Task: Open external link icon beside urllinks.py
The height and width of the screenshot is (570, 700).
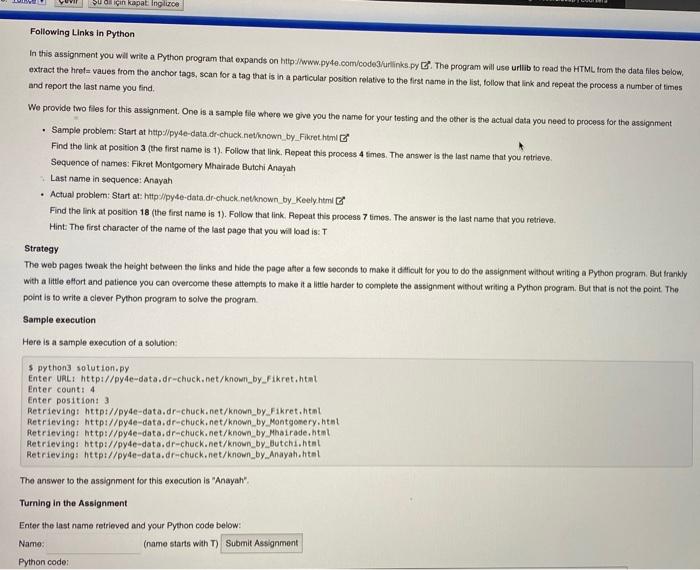Action: click(426, 65)
